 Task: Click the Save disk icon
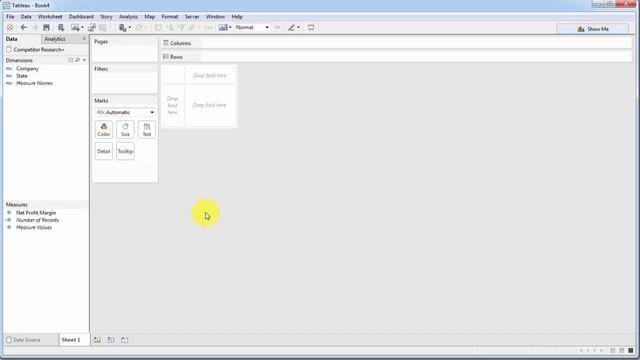pos(47,27)
